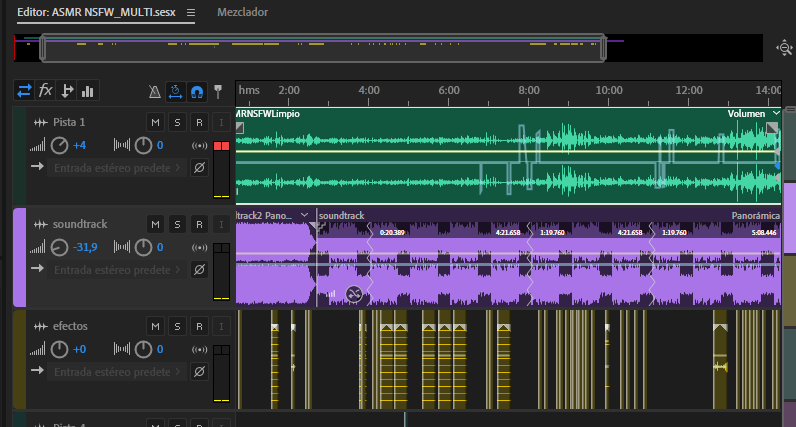796x427 pixels.
Task: Click the soundtrack volume knob
Action: [59, 248]
